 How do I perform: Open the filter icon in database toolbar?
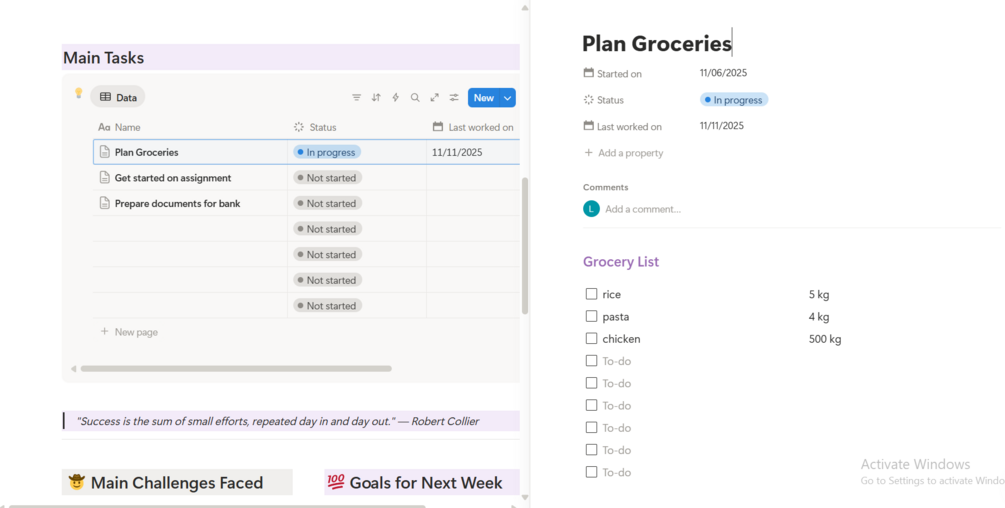[x=356, y=98]
